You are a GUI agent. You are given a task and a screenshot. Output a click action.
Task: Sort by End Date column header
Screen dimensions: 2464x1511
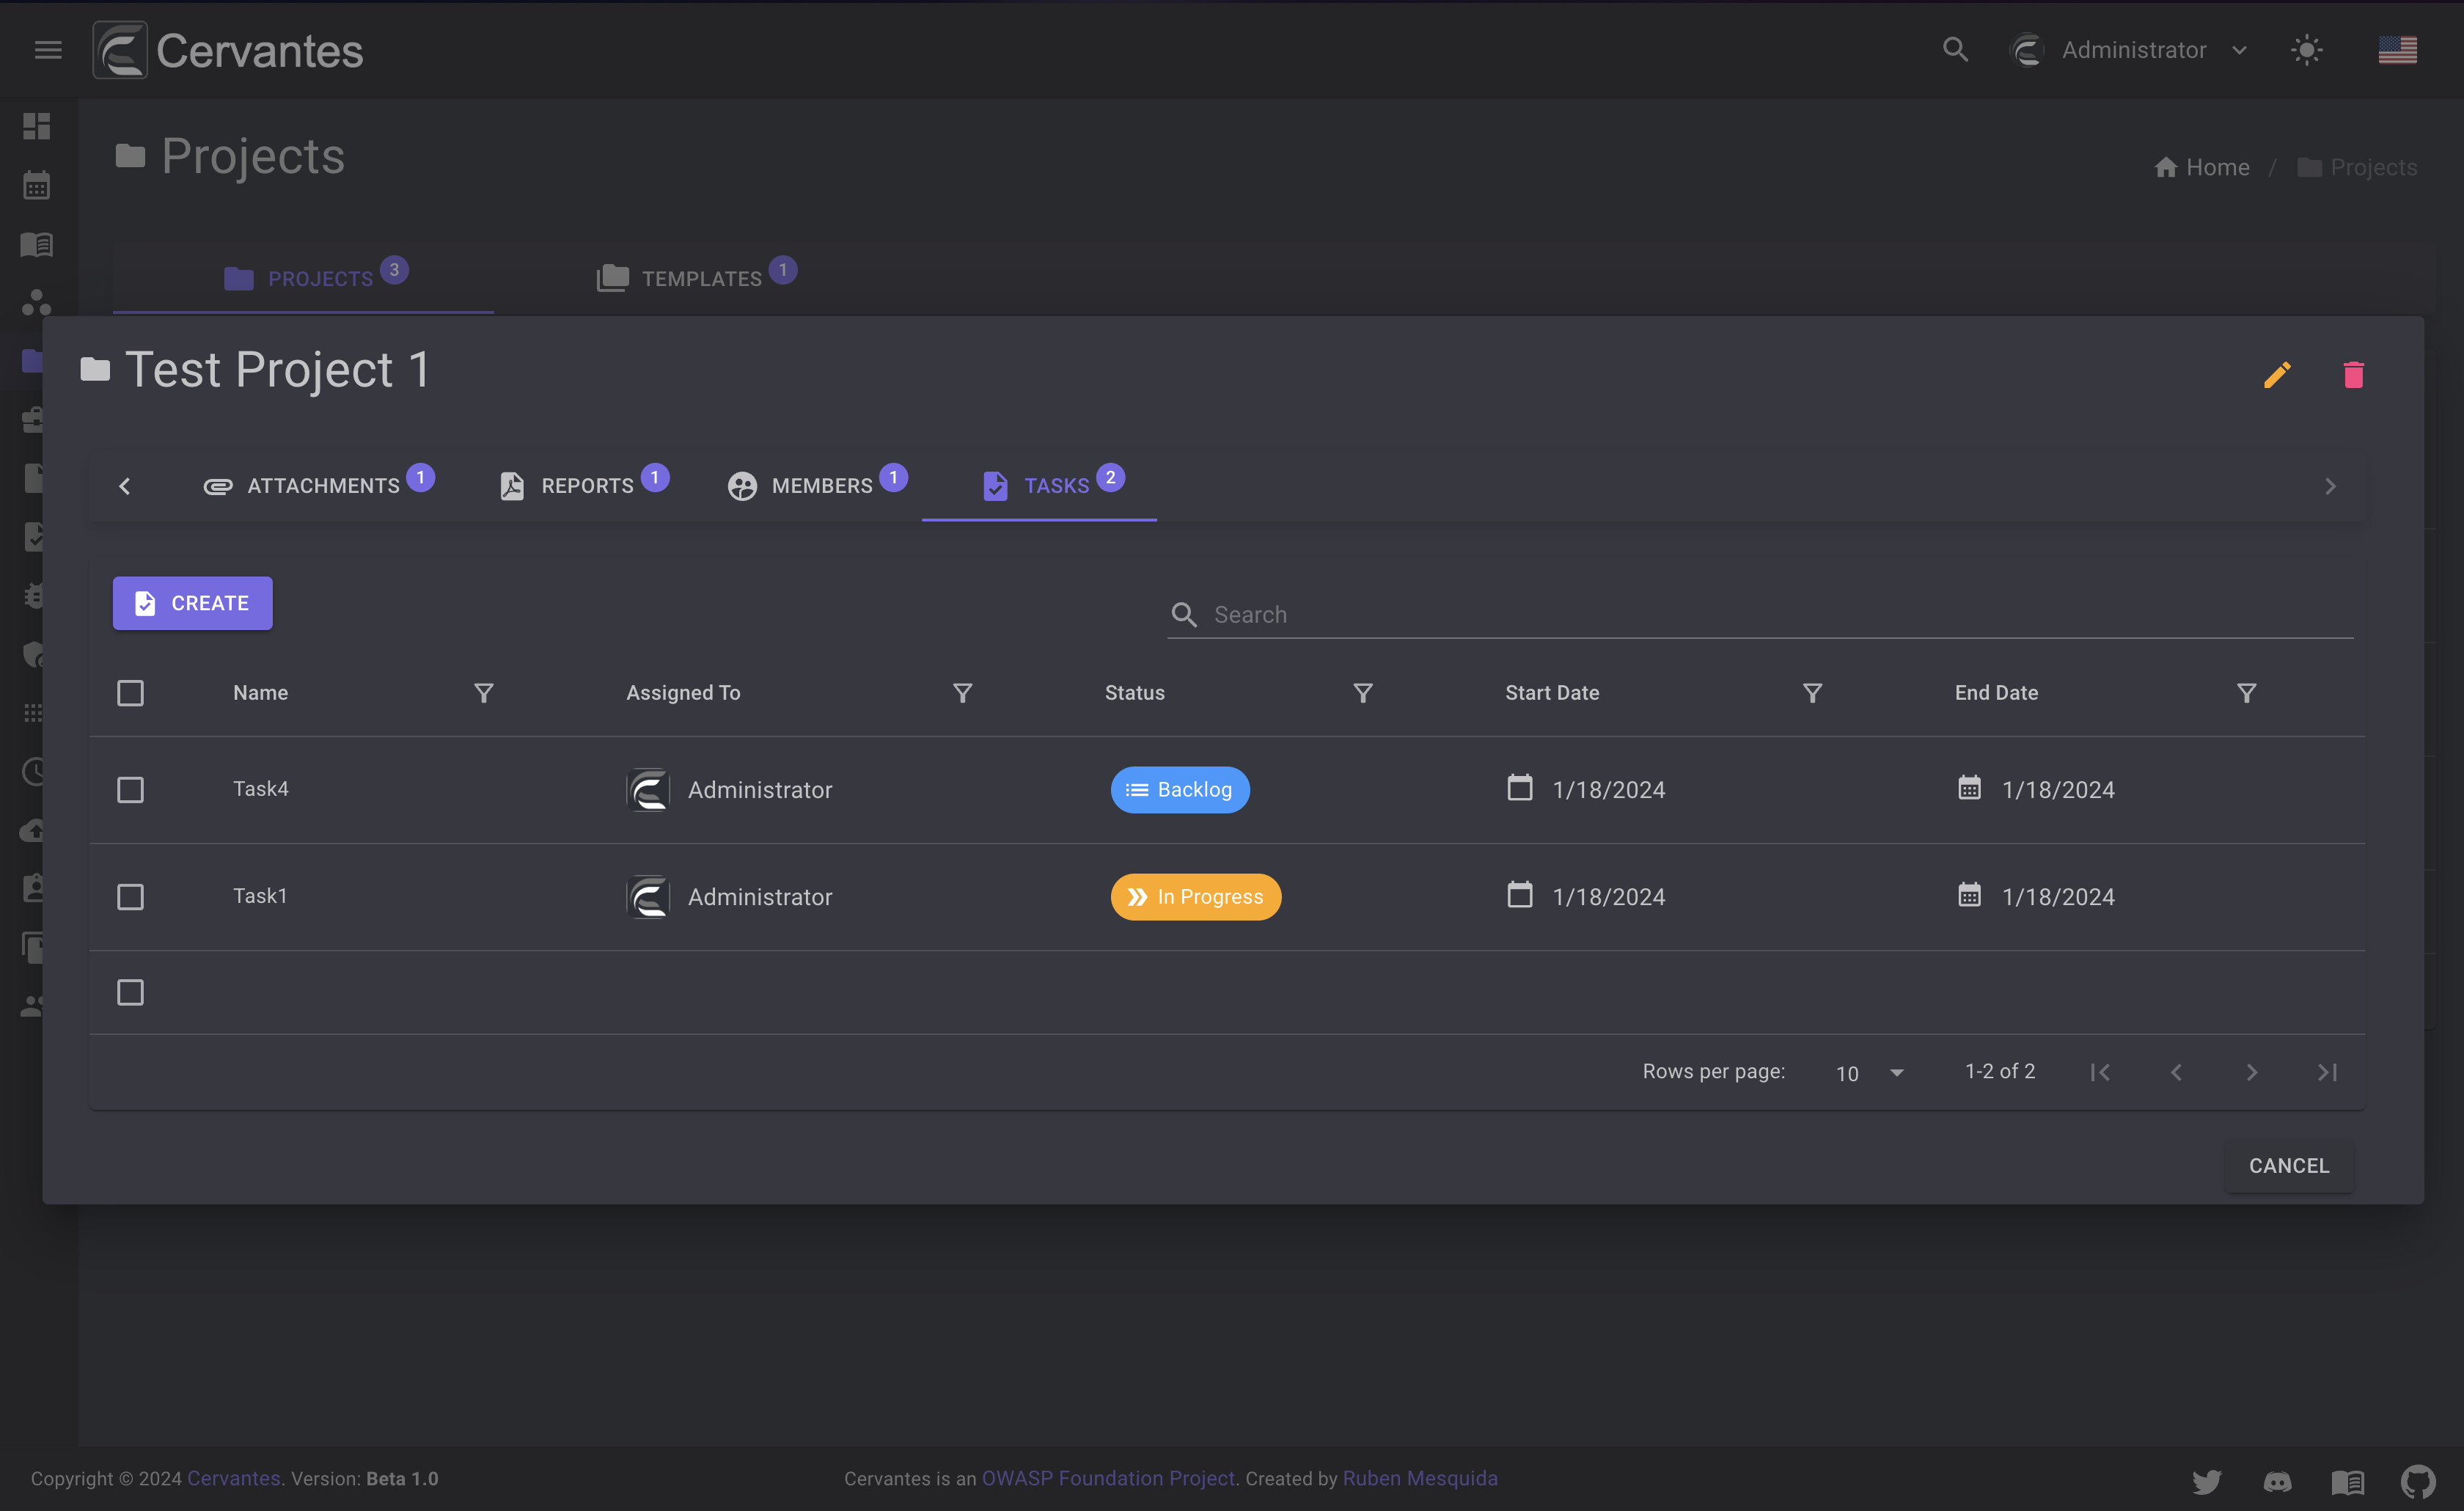1996,693
